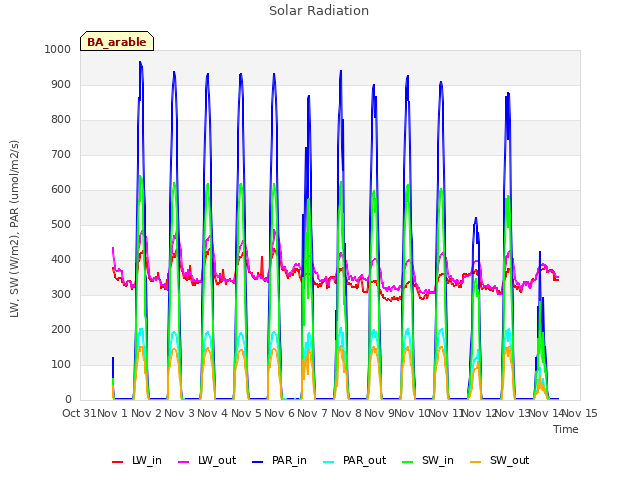Click the y-axis label LW, SW, PAR

click(x=14, y=229)
